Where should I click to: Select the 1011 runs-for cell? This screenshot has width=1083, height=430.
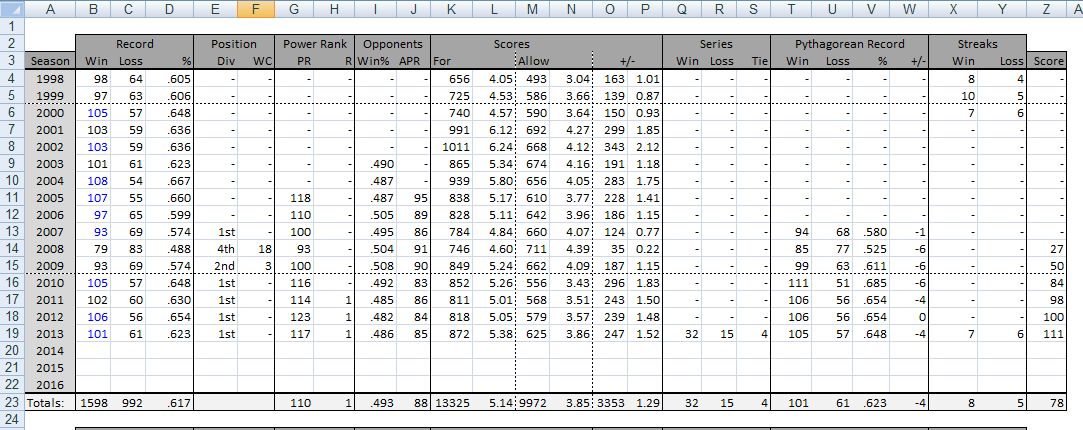tap(454, 146)
